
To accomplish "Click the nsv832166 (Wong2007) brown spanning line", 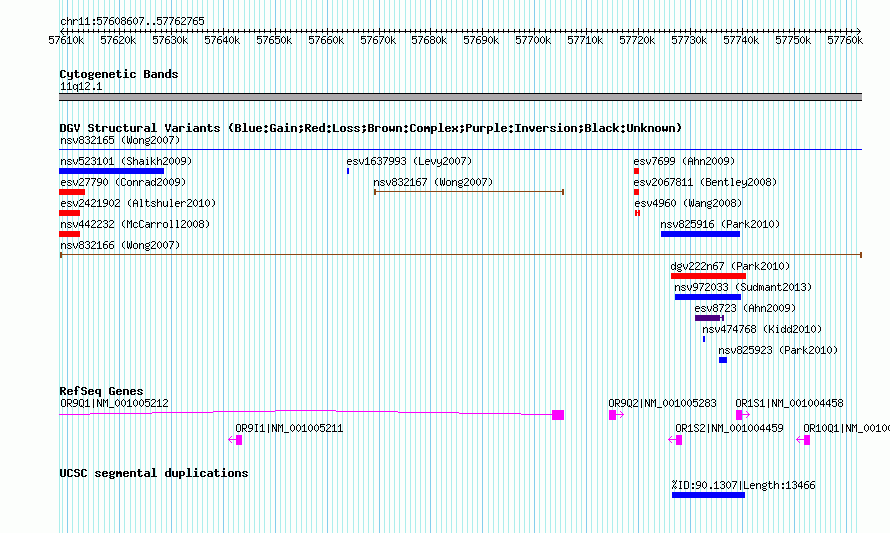I will (x=460, y=255).
